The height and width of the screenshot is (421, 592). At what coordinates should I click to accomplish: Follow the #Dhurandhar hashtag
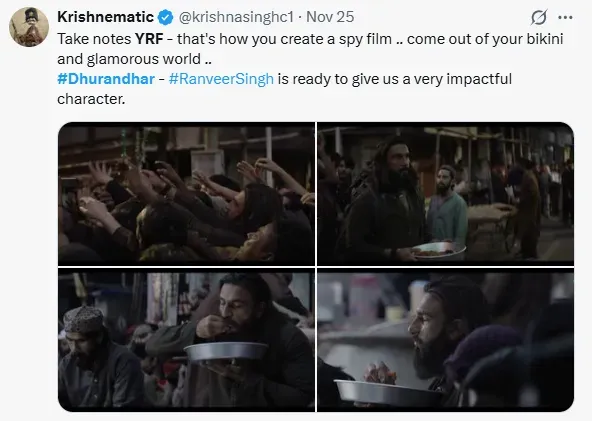coord(106,79)
